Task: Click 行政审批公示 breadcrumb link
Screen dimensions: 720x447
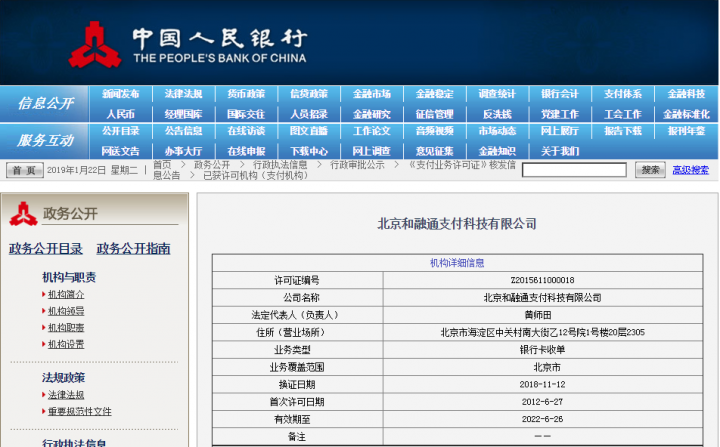Action: tap(357, 165)
